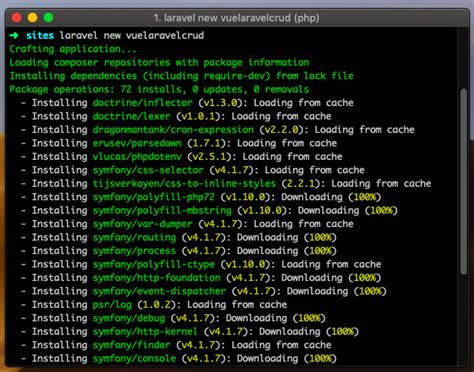Screen dimensions: 474x372
Task: Click the dragonmantank/cron-expression package name
Action: pos(173,130)
